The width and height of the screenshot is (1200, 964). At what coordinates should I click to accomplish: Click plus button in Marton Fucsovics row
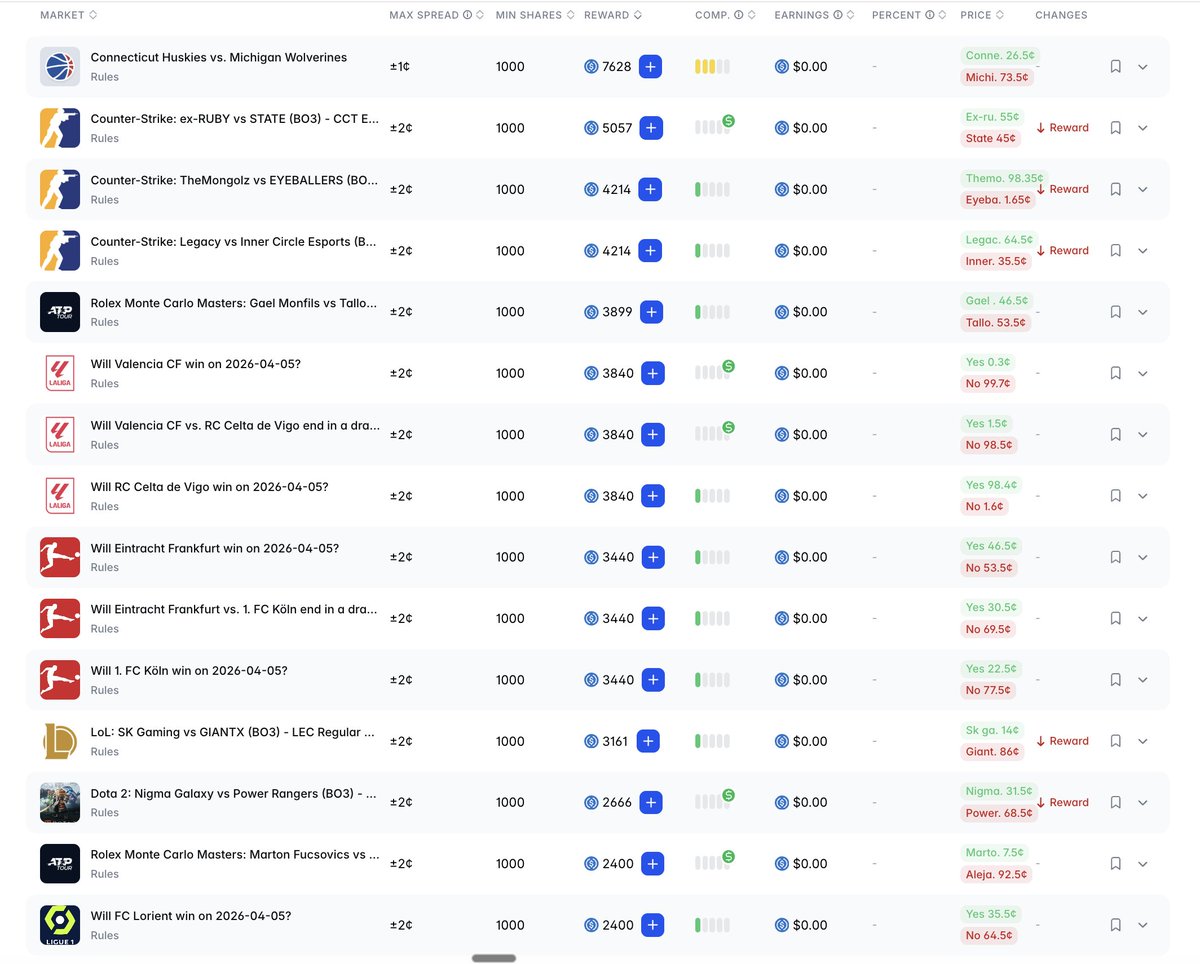(652, 864)
